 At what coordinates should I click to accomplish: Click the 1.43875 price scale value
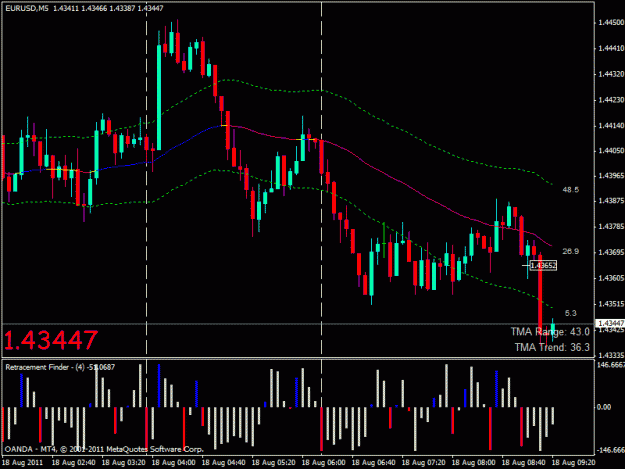coord(611,200)
